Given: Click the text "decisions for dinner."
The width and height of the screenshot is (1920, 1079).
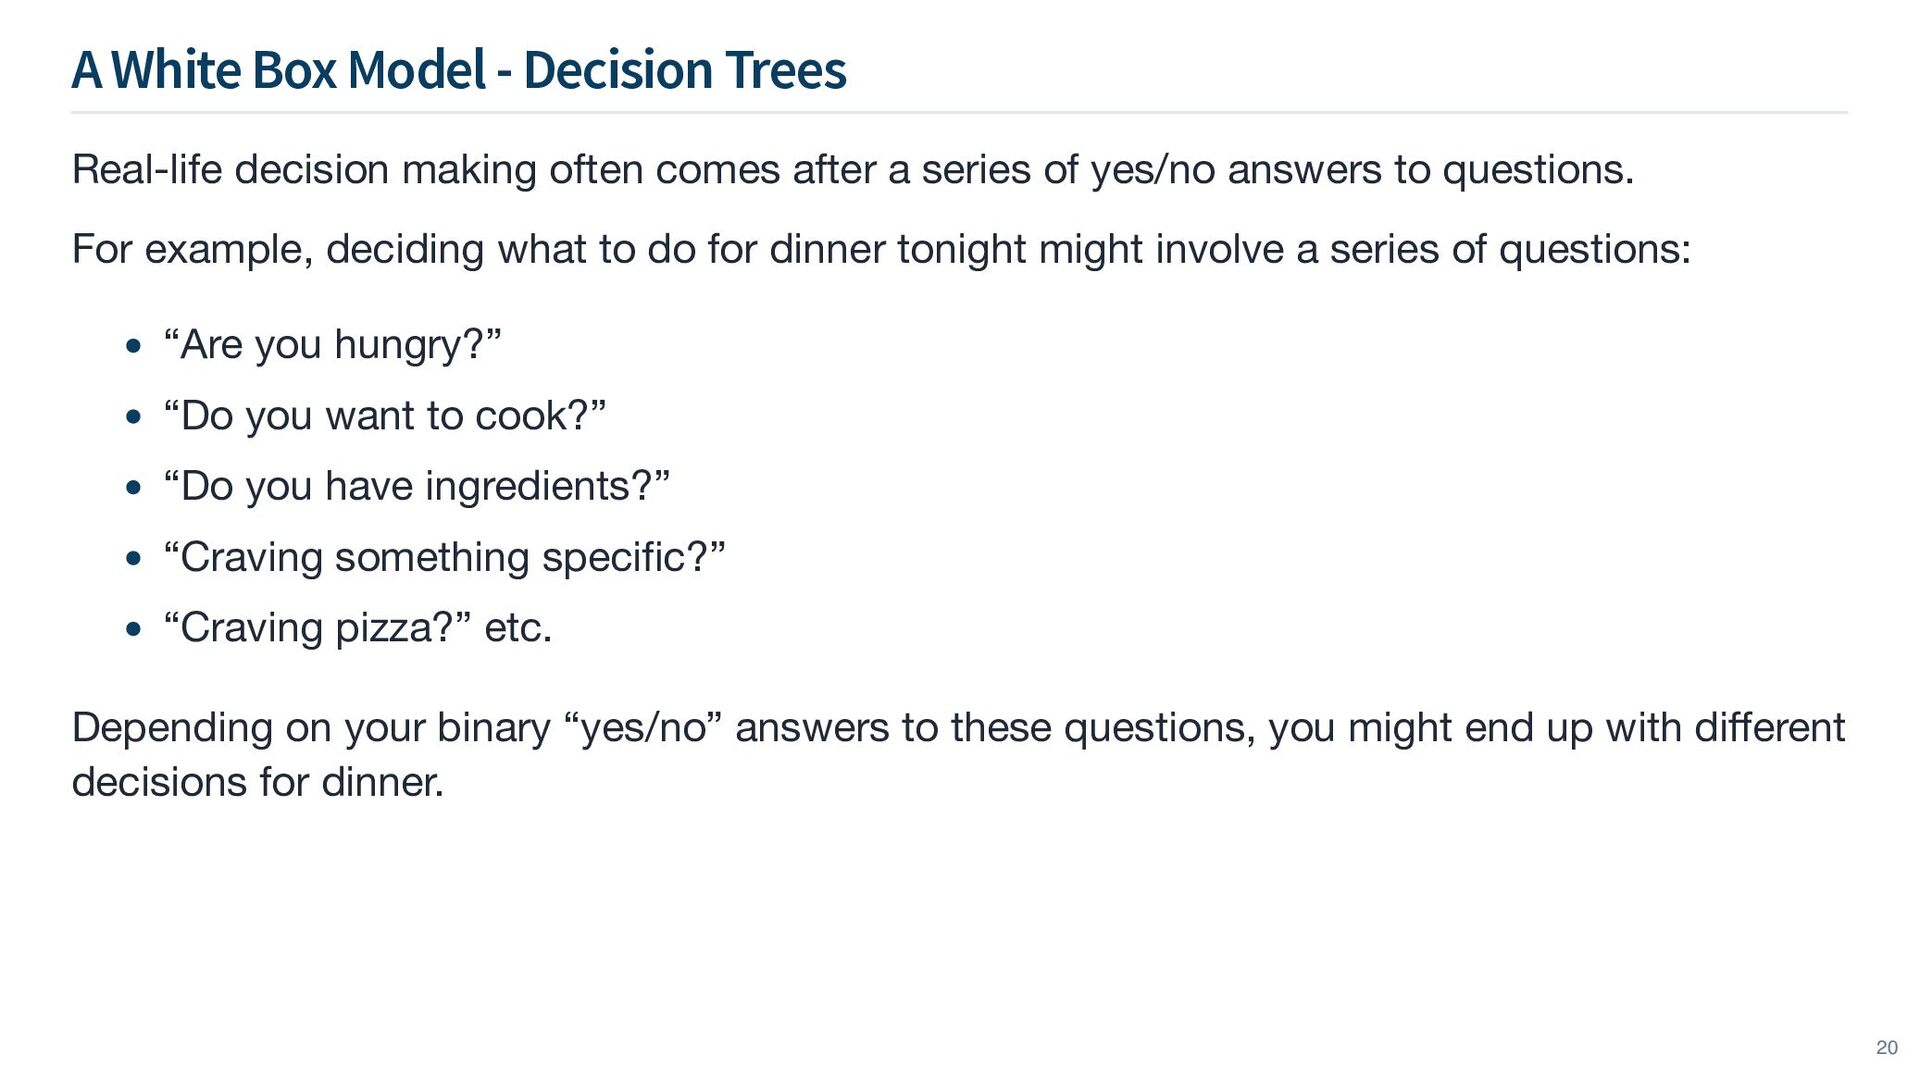Looking at the screenshot, I should [258, 782].
